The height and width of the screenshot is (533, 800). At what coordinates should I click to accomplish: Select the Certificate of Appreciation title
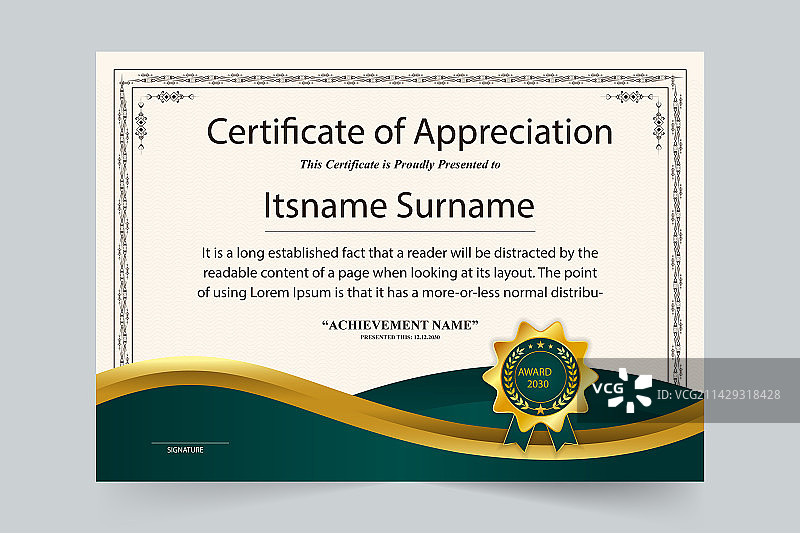408,132
